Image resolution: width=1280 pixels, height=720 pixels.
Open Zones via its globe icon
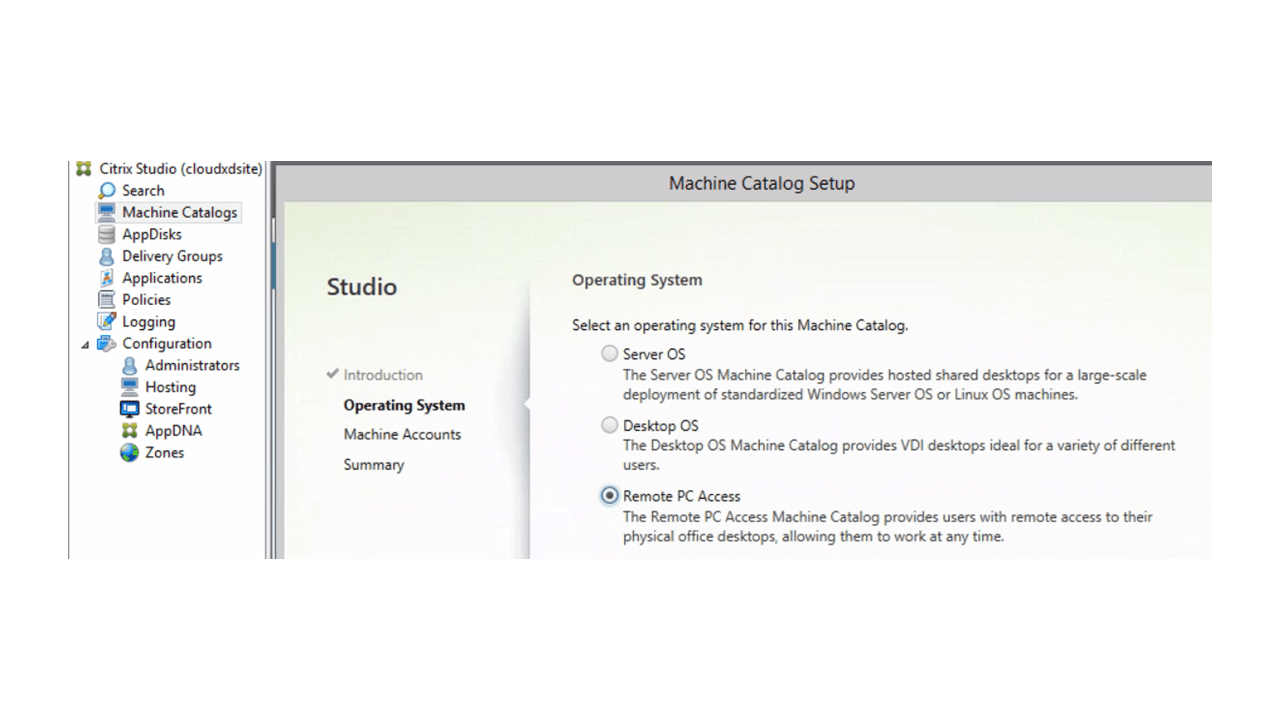(x=129, y=452)
